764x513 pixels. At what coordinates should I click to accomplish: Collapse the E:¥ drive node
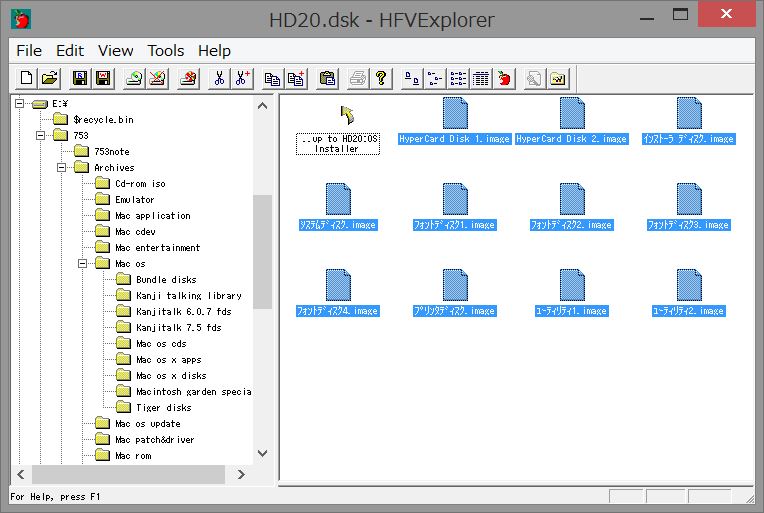(x=19, y=103)
